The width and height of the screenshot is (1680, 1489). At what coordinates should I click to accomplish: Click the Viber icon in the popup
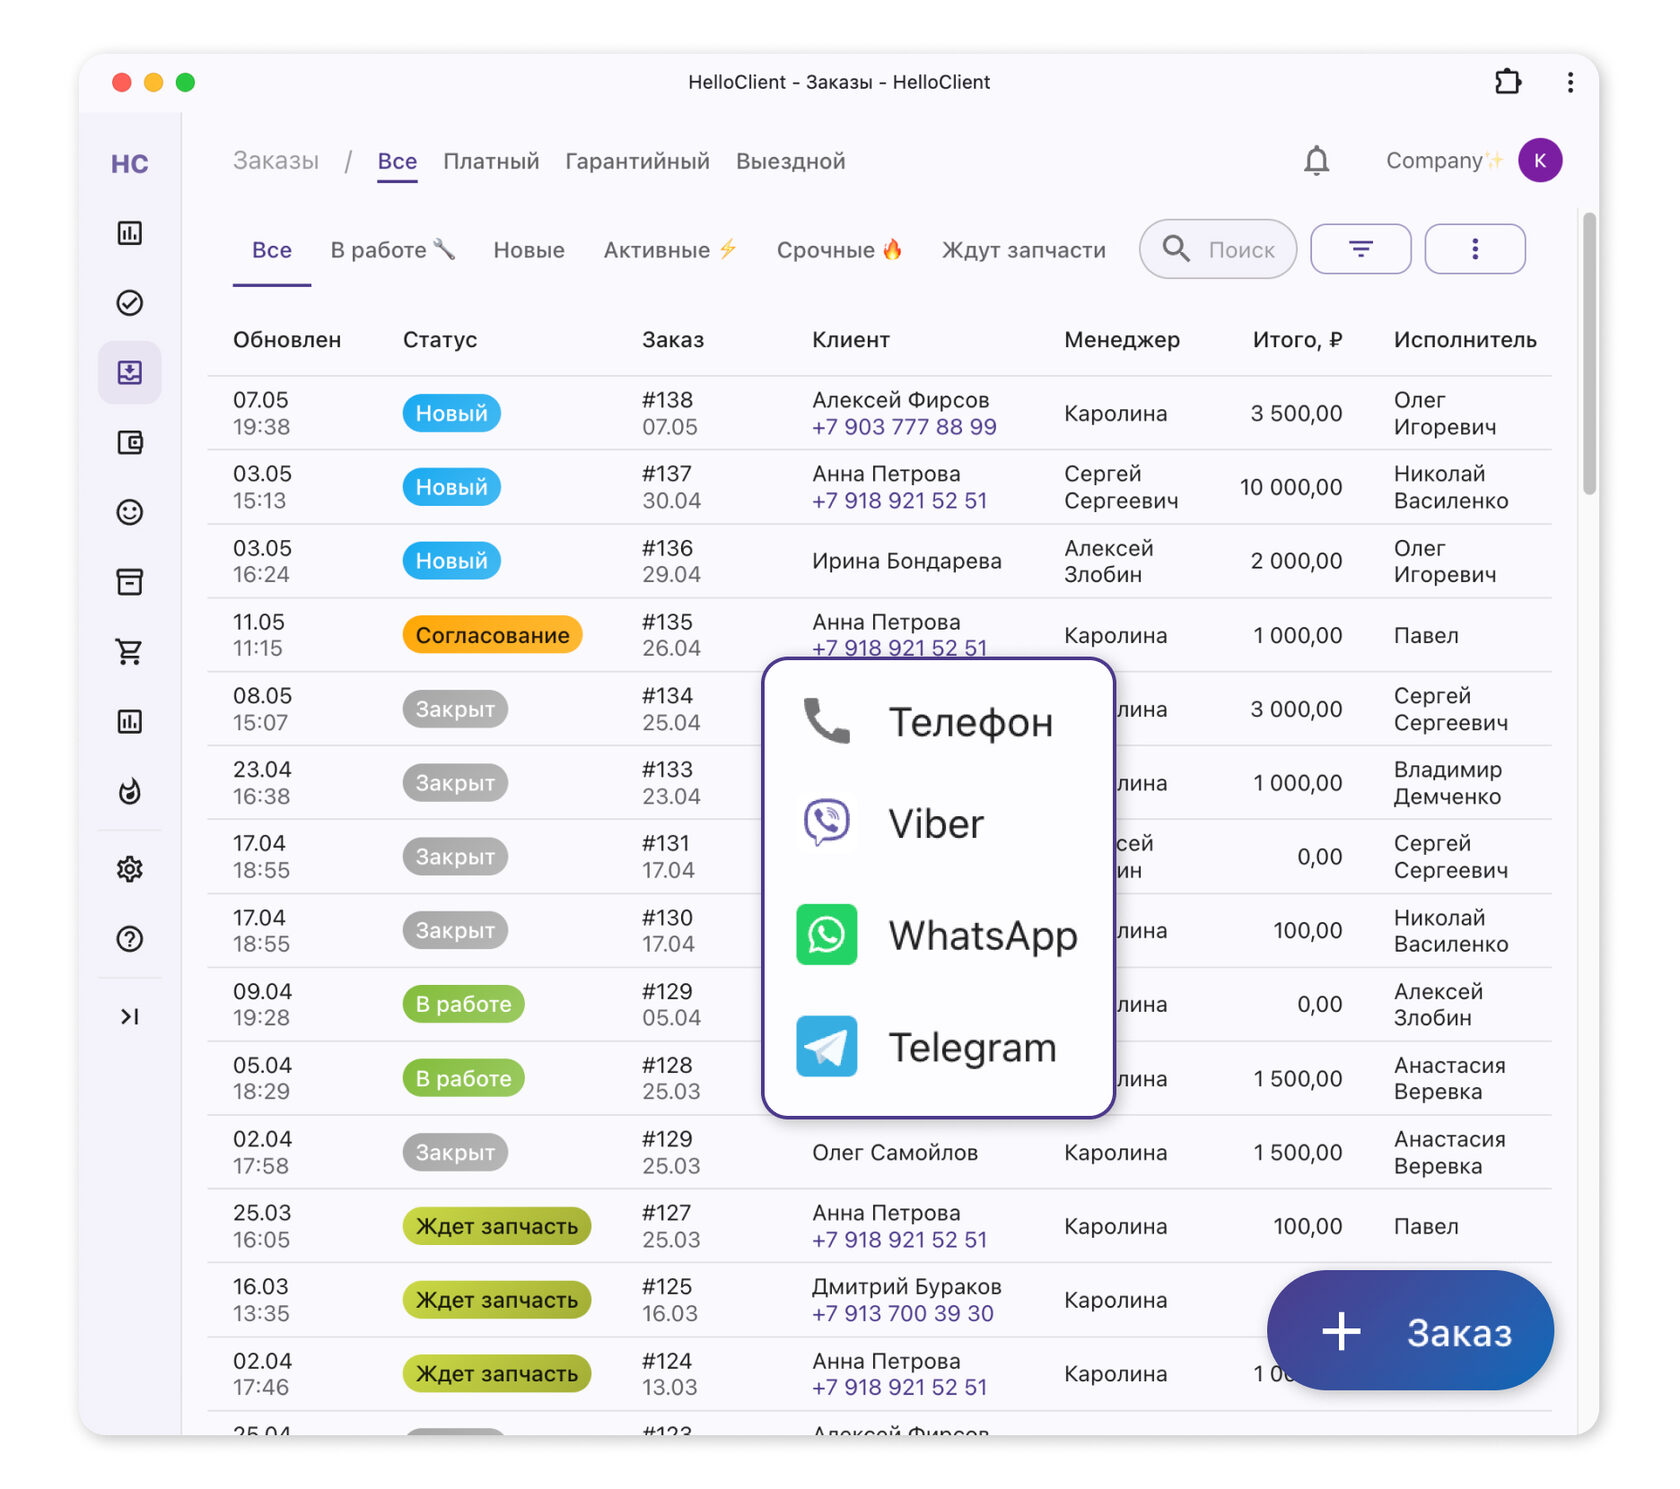827,823
